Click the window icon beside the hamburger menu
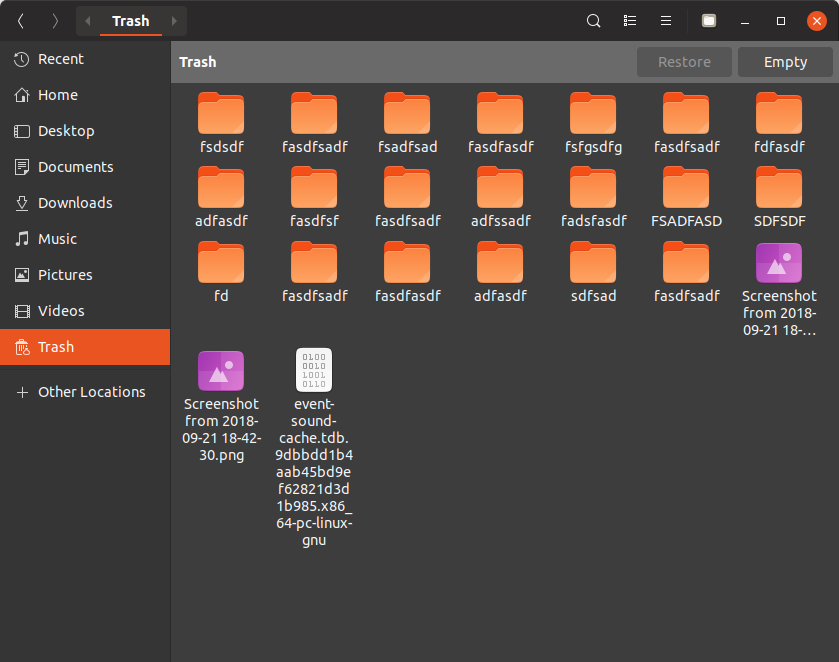Viewport: 839px width, 662px height. 709,21
